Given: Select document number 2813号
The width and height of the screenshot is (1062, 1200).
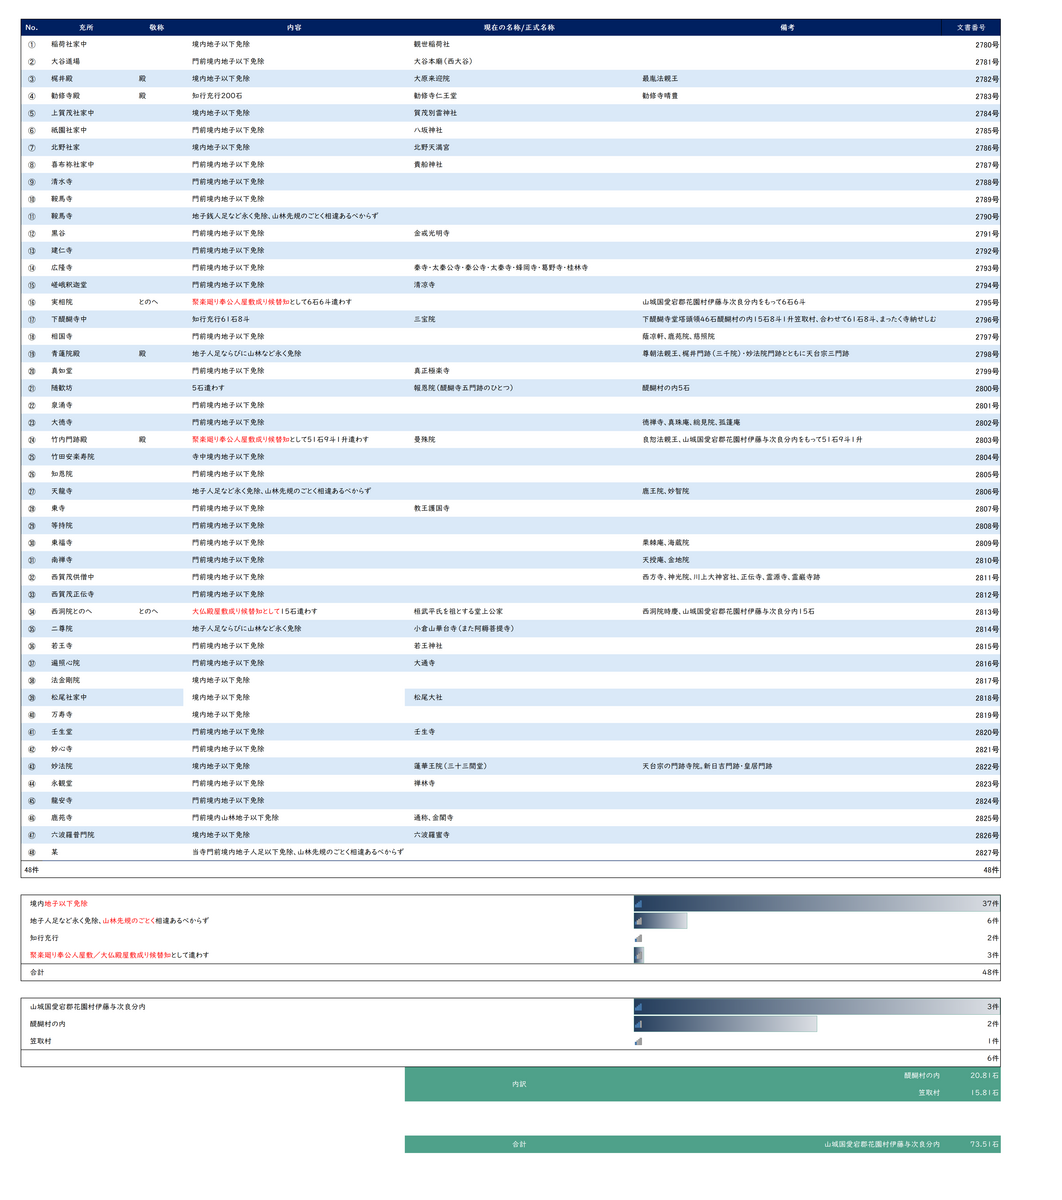Looking at the screenshot, I should (987, 611).
